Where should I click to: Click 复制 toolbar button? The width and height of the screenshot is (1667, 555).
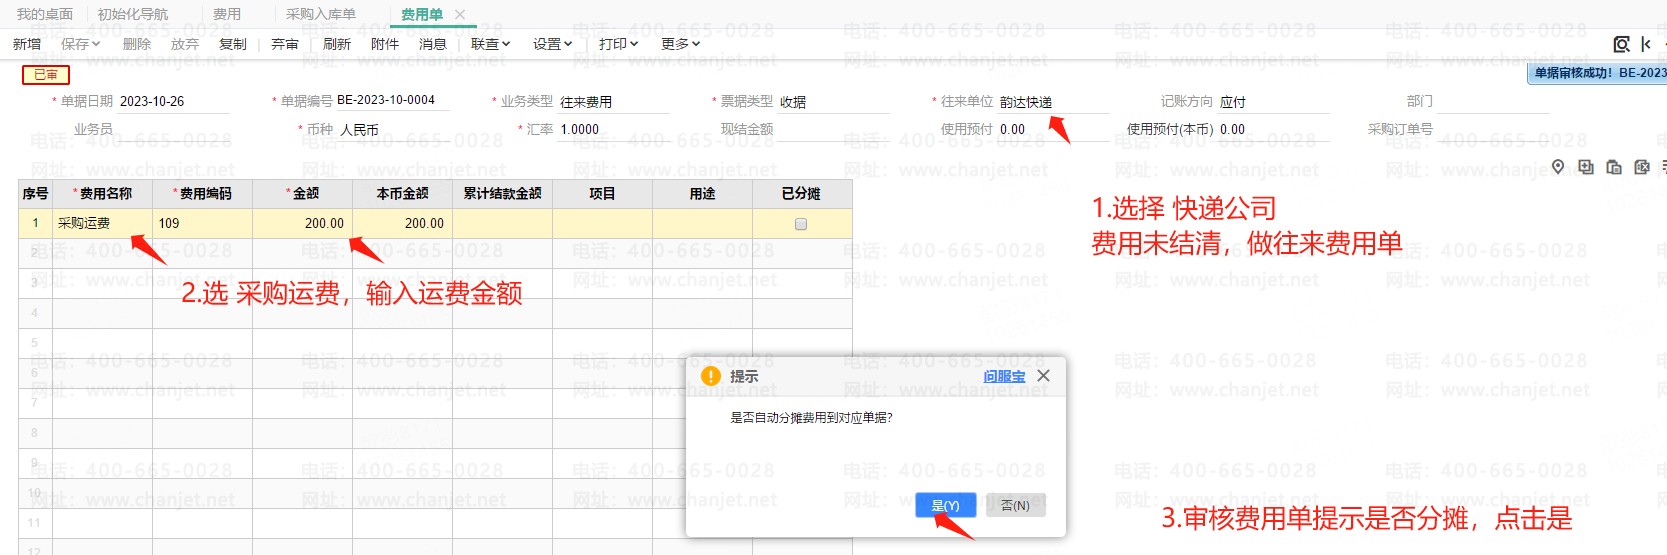pyautogui.click(x=233, y=44)
